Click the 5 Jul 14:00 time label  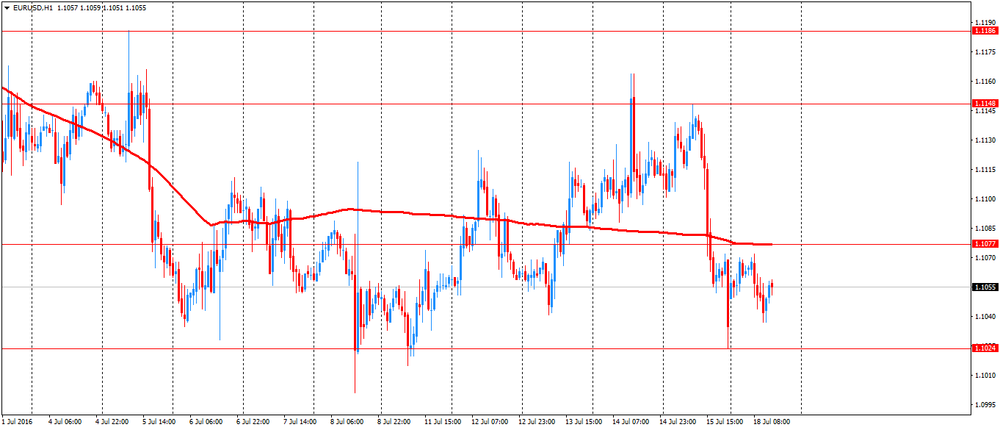tap(158, 422)
